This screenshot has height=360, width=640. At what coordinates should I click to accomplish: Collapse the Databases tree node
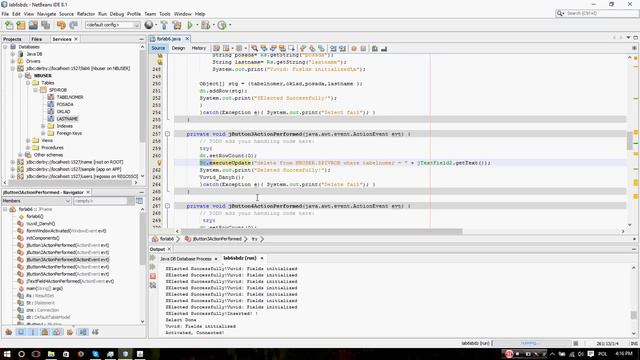5,47
